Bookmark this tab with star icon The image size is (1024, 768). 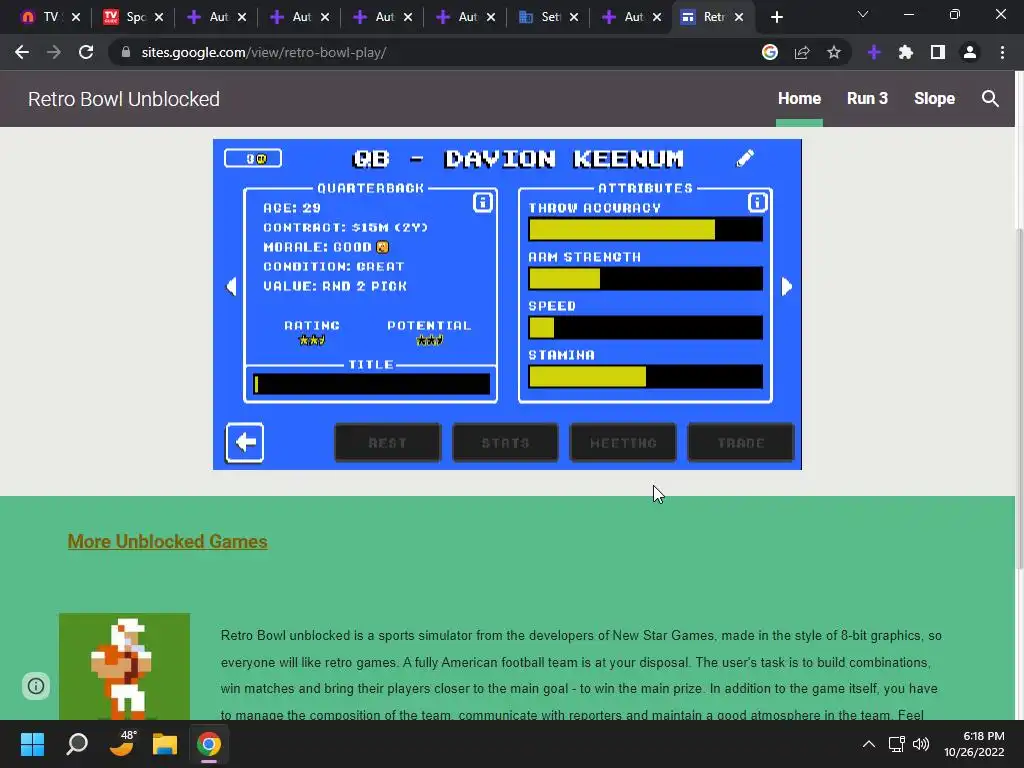click(834, 52)
